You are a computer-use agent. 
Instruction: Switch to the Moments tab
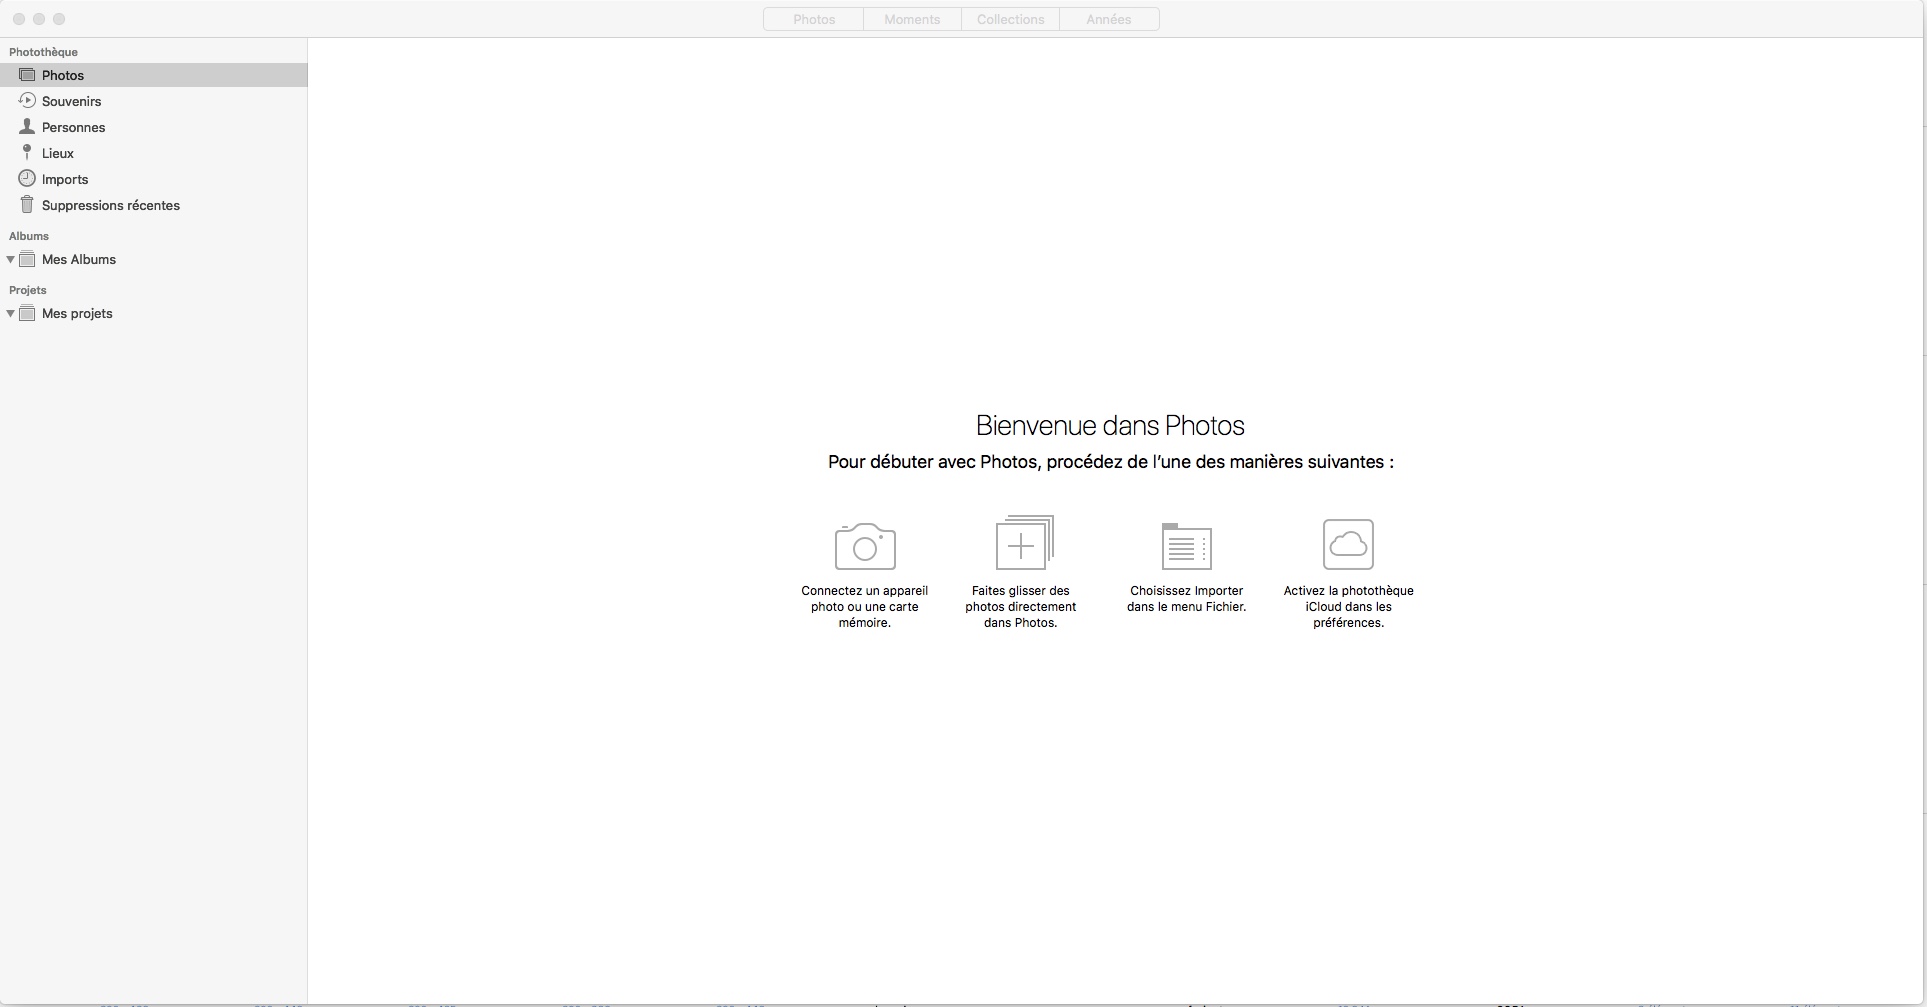(x=912, y=19)
